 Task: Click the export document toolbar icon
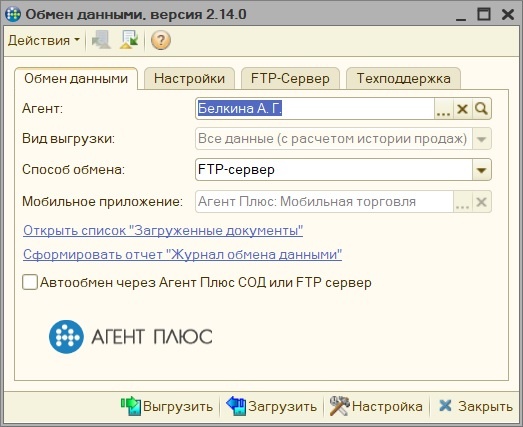129,40
